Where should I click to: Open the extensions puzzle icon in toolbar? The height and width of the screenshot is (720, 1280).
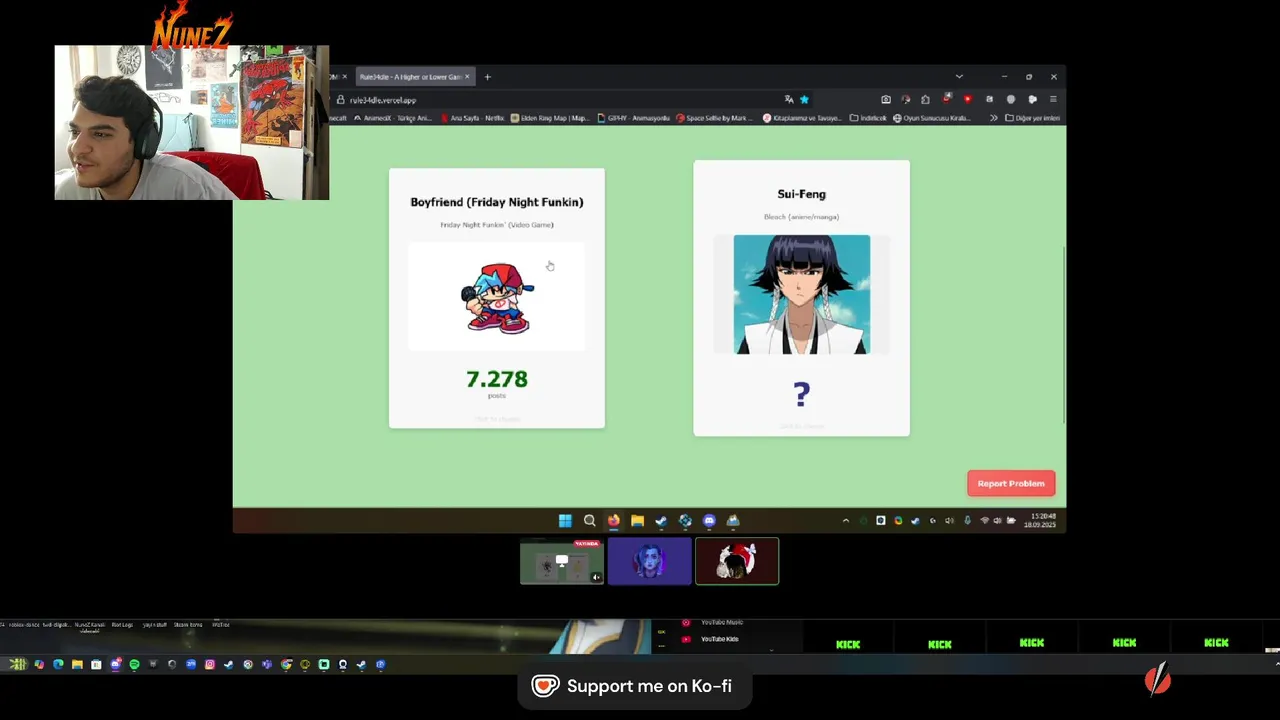point(925,100)
